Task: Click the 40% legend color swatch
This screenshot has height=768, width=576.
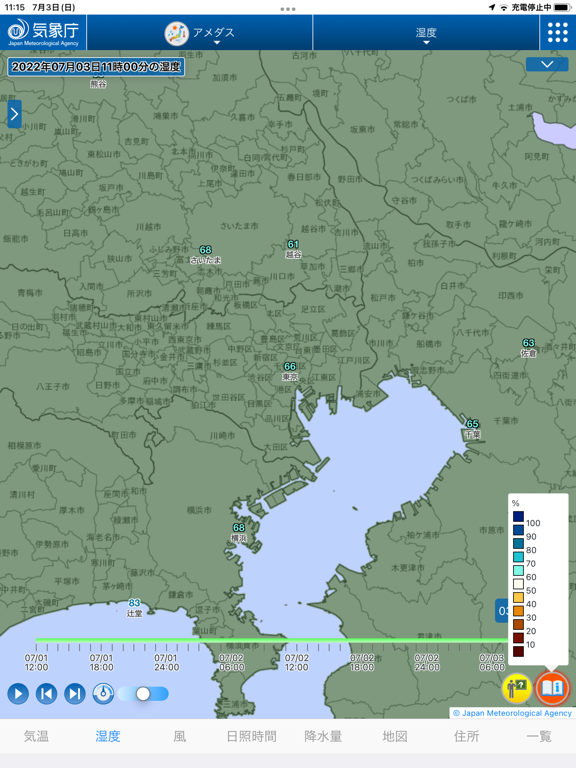Action: coord(518,597)
